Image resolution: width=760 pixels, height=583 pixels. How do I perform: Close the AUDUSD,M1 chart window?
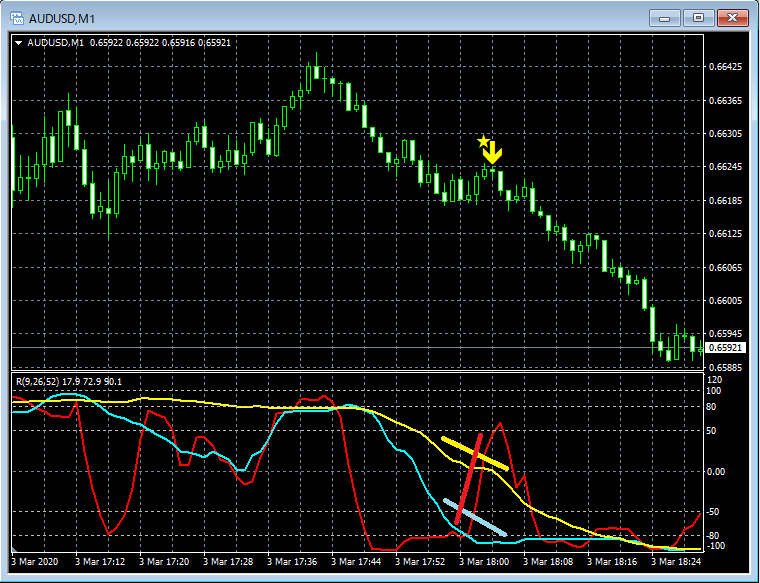click(732, 18)
